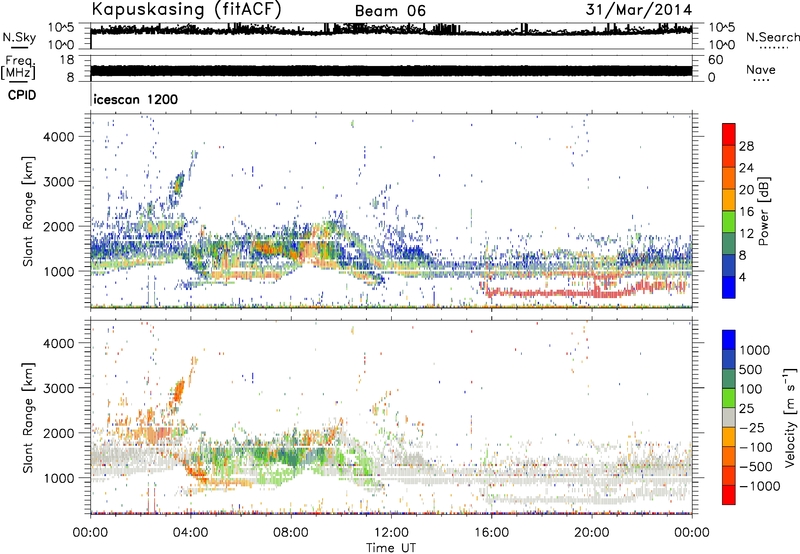Click the "16" label on the power color bar
This screenshot has height=554, width=800.
click(x=746, y=212)
